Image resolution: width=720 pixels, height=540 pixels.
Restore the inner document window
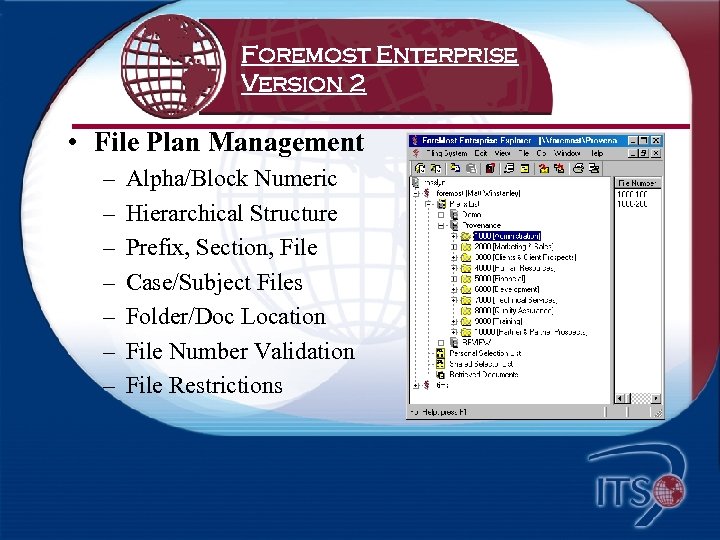[644, 153]
